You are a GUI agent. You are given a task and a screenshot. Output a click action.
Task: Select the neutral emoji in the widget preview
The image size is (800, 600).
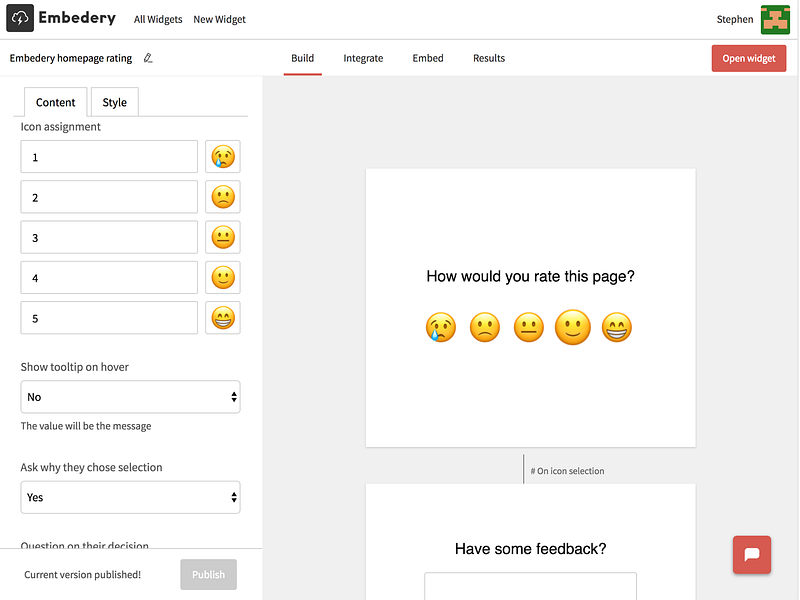tap(529, 327)
